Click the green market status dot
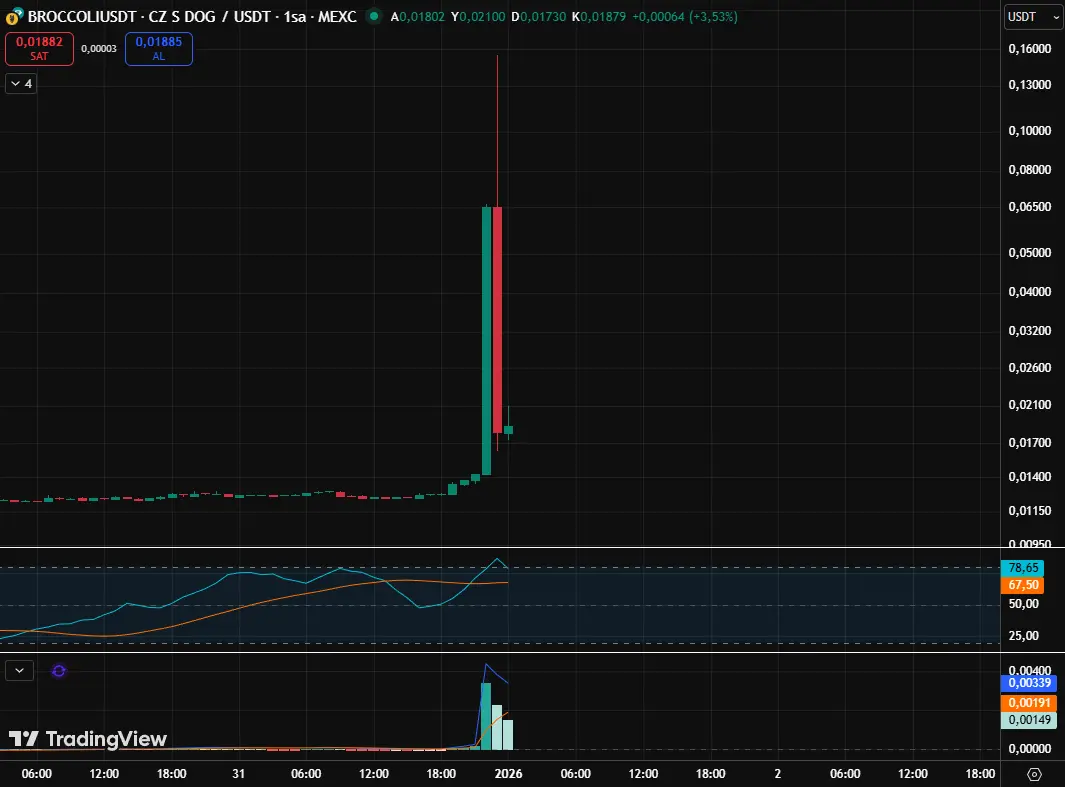1065x787 pixels. pyautogui.click(x=373, y=16)
